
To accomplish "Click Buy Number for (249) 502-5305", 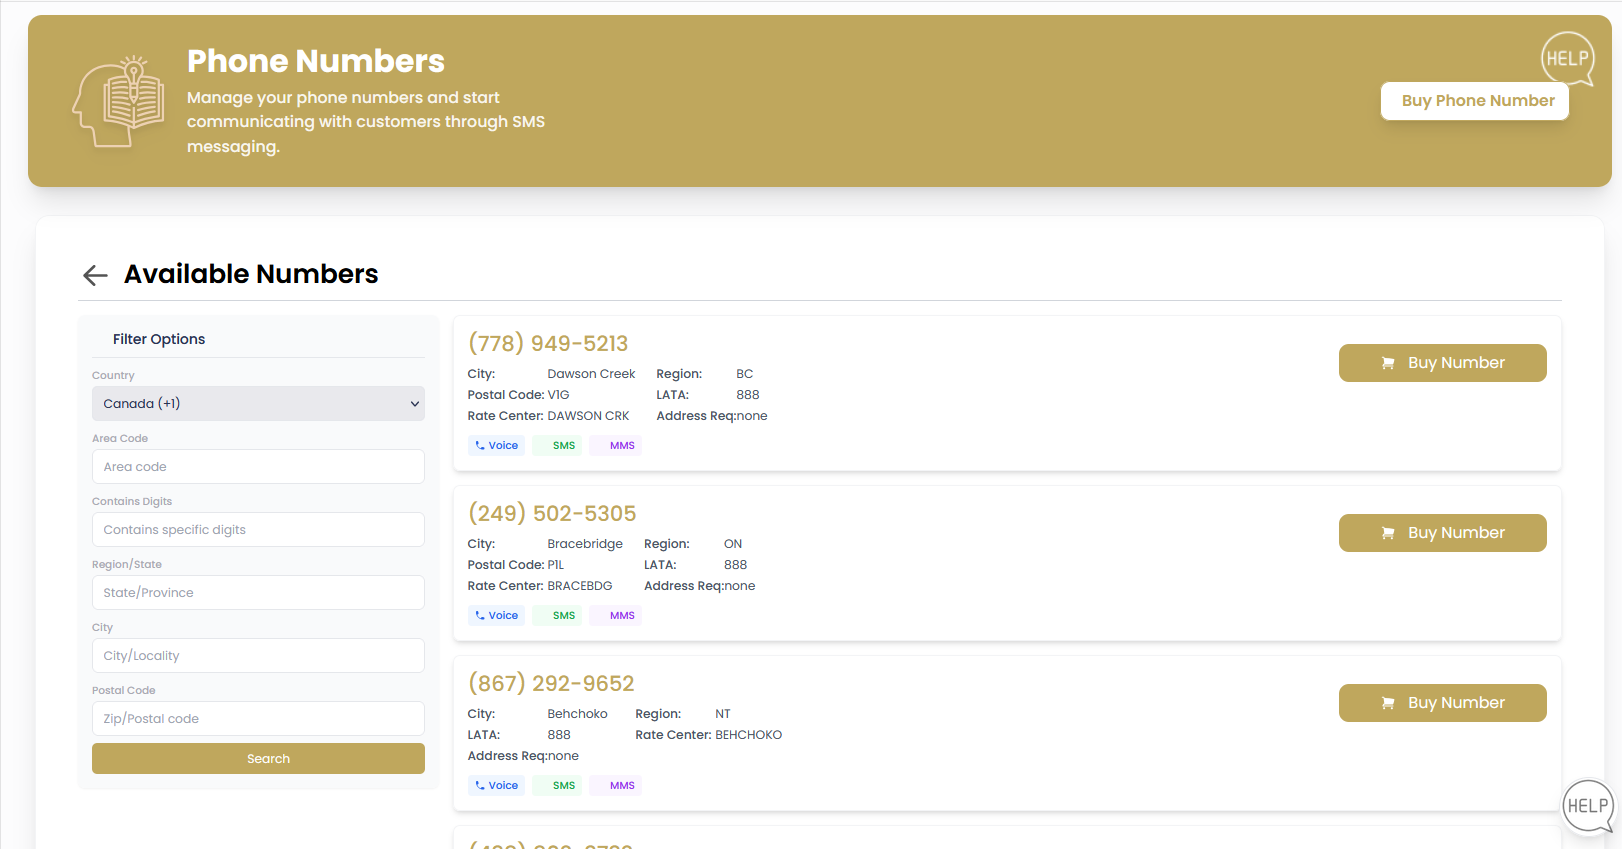I will pyautogui.click(x=1442, y=532).
